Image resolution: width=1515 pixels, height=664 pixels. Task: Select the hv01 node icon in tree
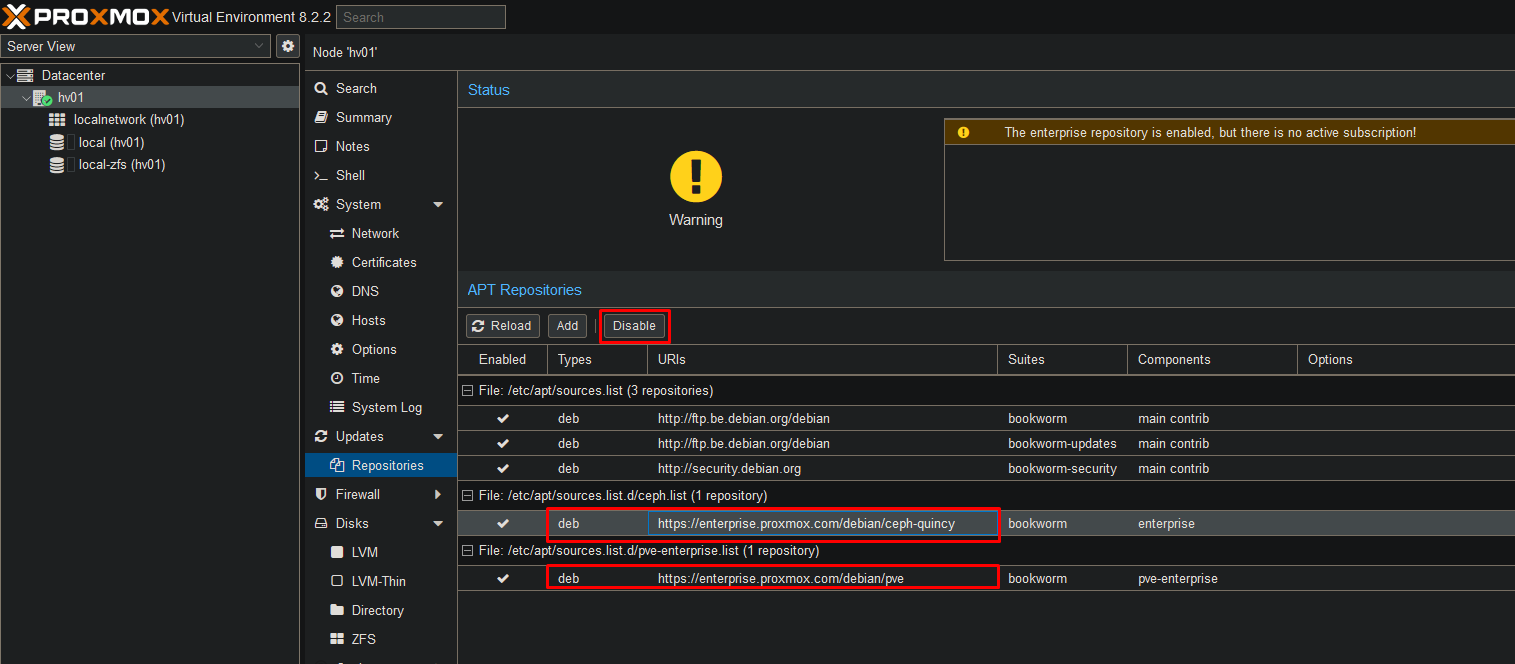click(x=42, y=98)
